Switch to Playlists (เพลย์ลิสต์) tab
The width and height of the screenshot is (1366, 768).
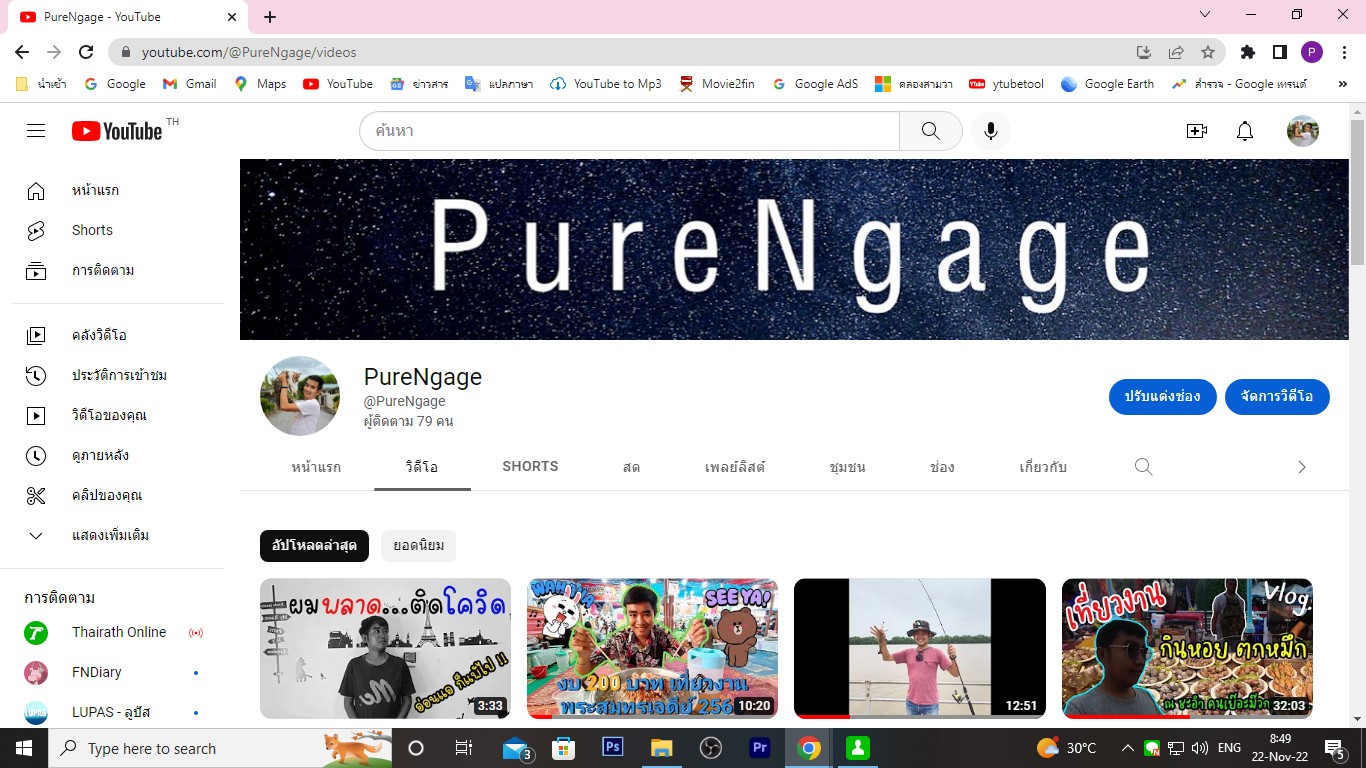point(735,467)
